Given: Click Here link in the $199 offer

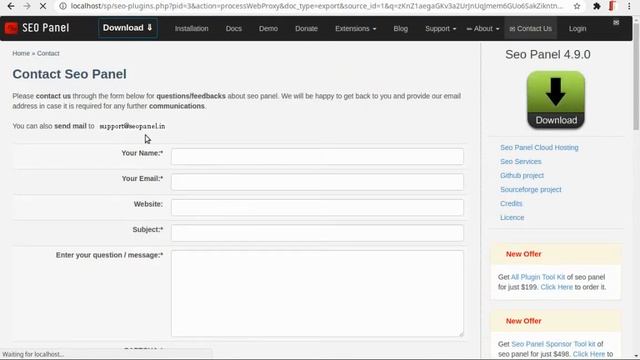Looking at the screenshot, I should [x=556, y=287].
